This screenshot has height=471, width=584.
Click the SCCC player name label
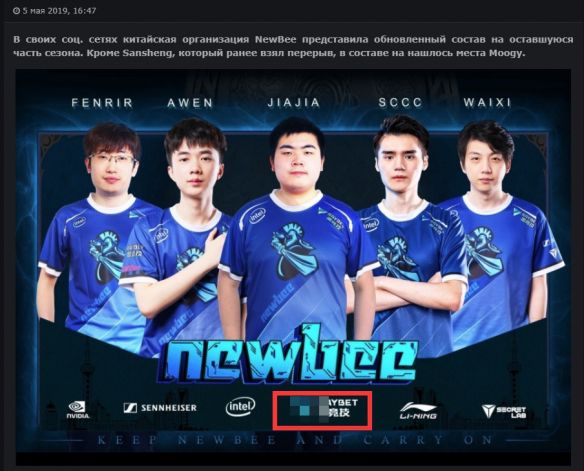pos(400,102)
